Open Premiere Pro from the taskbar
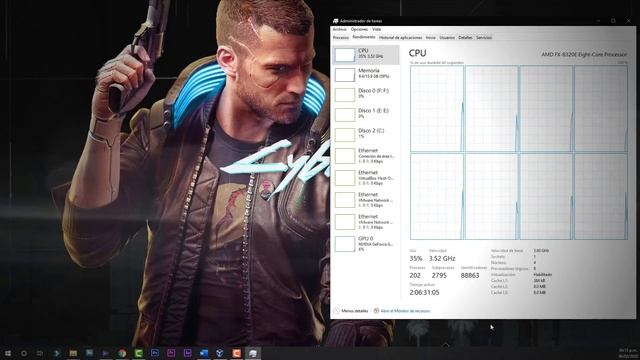Image resolution: width=640 pixels, height=360 pixels. tap(171, 353)
